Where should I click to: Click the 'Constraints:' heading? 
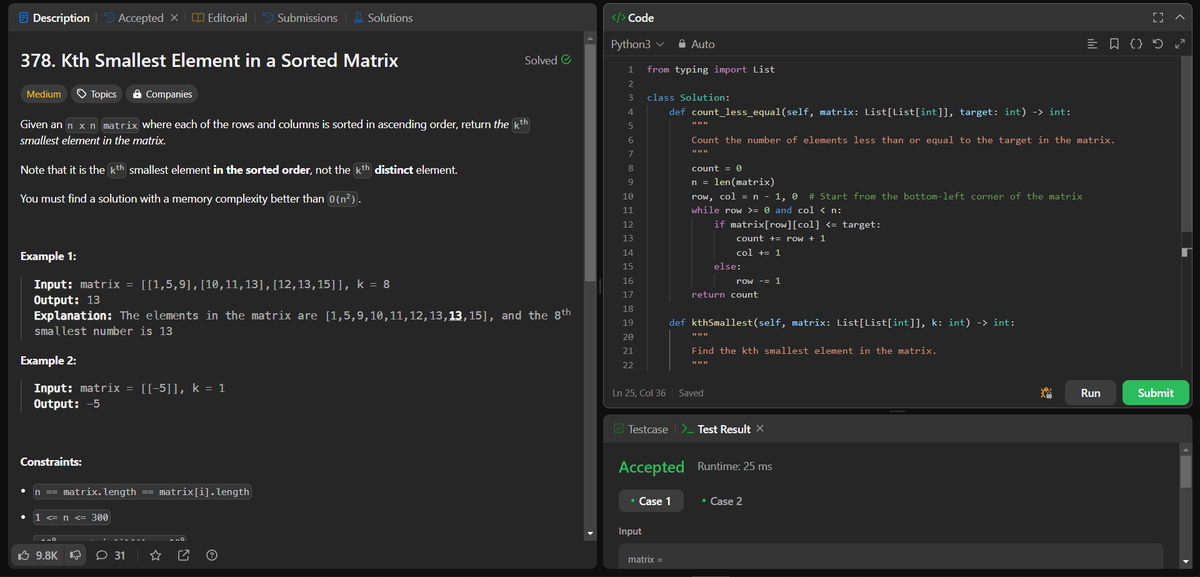[x=51, y=462]
